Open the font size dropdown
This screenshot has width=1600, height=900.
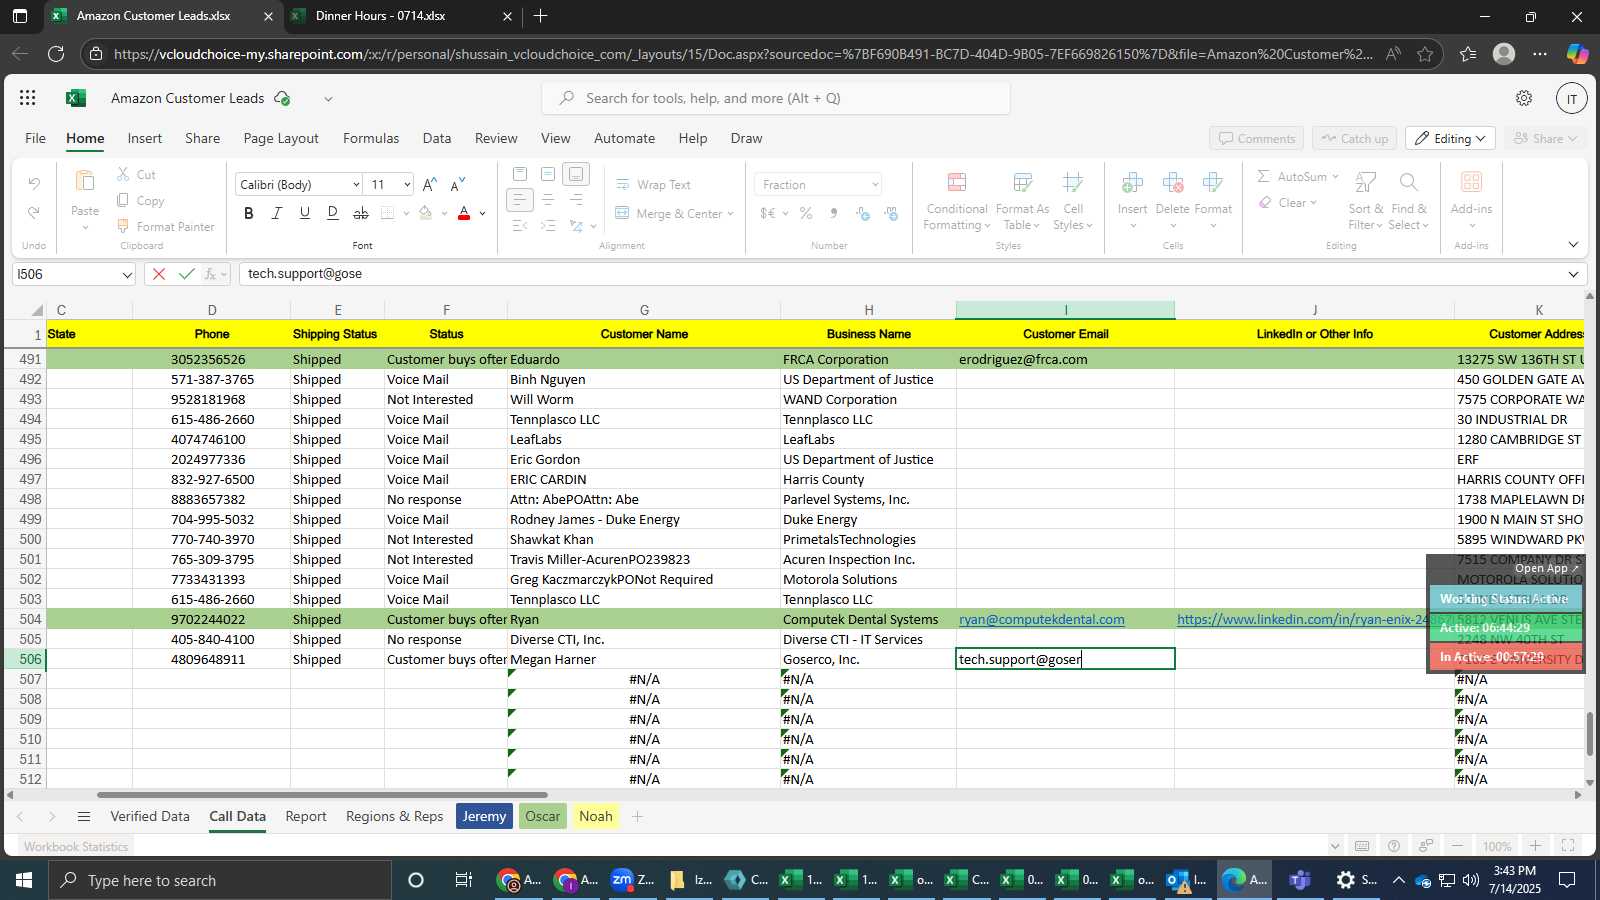407,185
